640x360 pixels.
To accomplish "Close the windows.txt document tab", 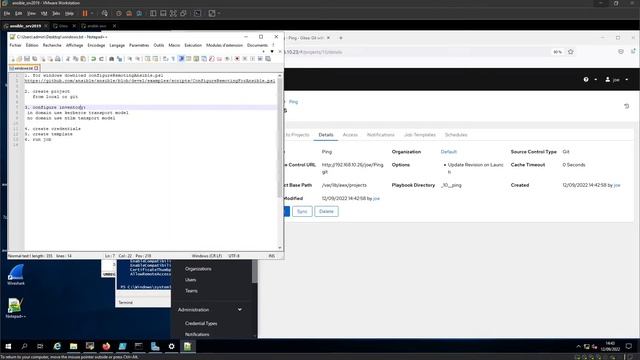I will [x=36, y=68].
